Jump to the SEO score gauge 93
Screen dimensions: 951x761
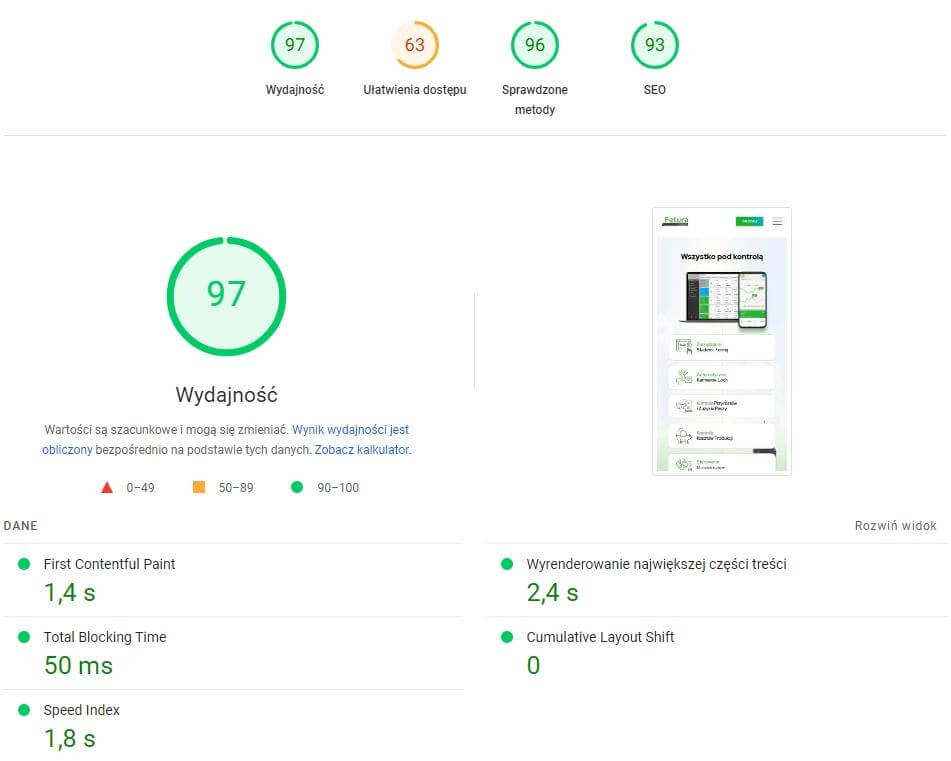[654, 45]
